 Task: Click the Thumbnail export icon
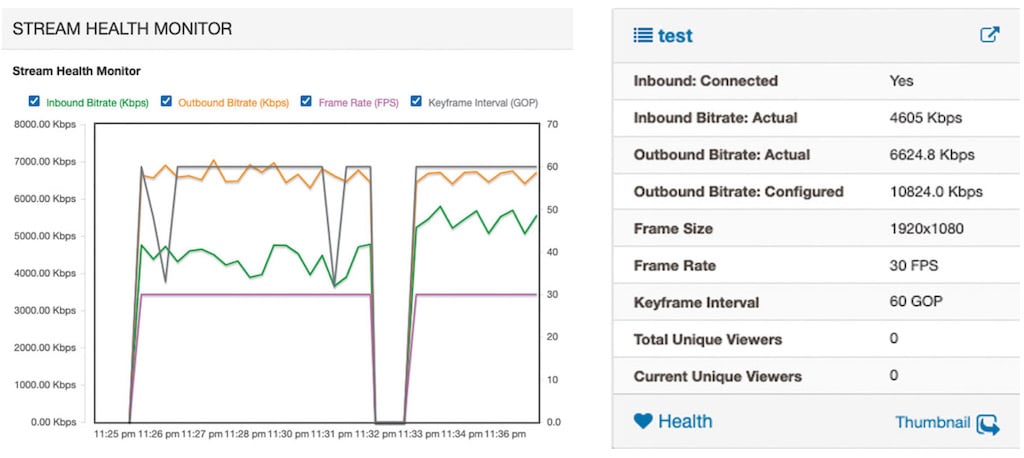pyautogui.click(x=988, y=424)
